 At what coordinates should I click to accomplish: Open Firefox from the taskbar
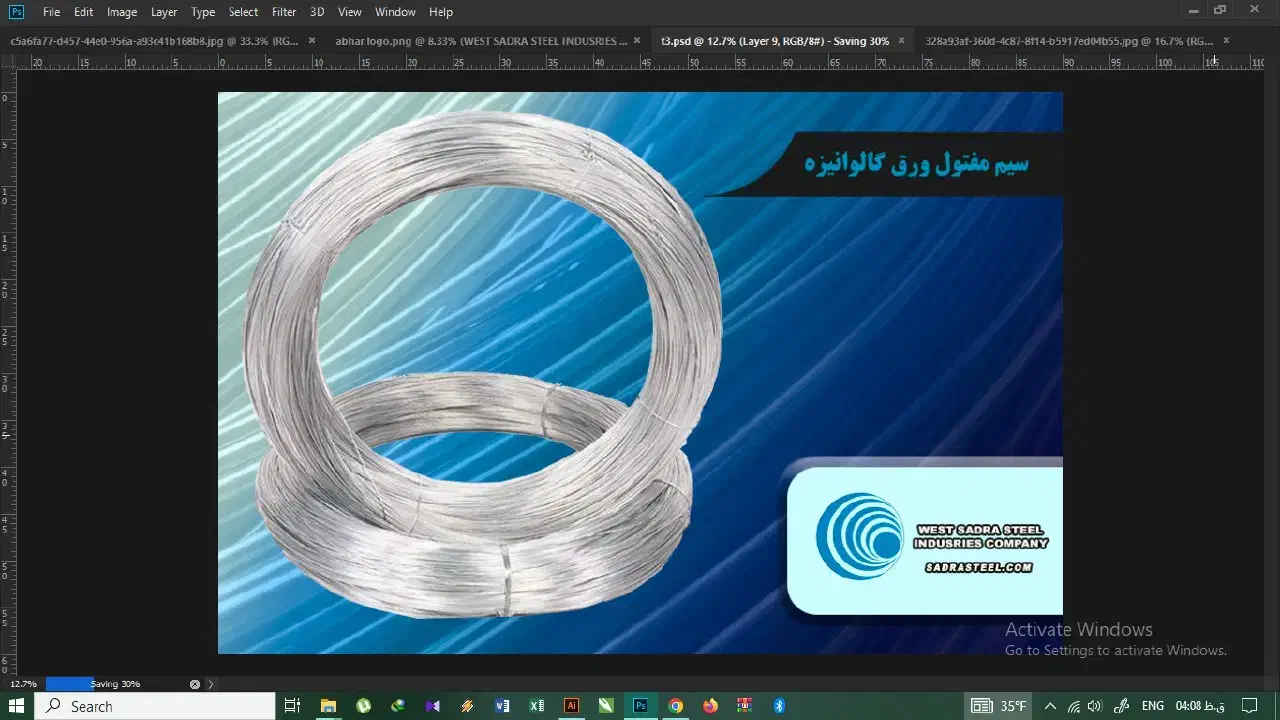point(710,706)
